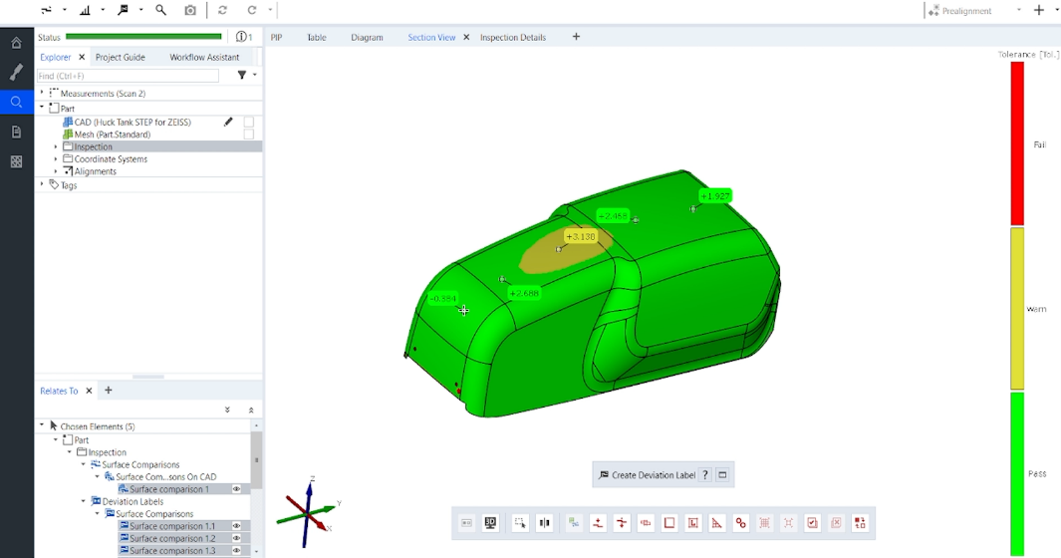1061x558 pixels.
Task: Toggle visibility eye of Surface comparison 1.2
Action: (x=237, y=538)
